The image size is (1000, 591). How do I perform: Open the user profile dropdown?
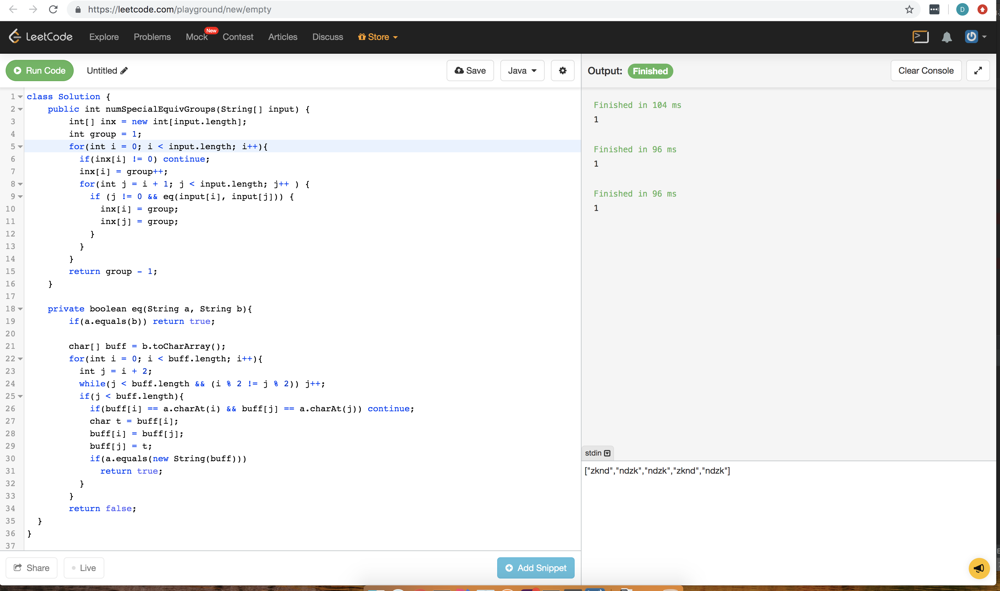974,37
